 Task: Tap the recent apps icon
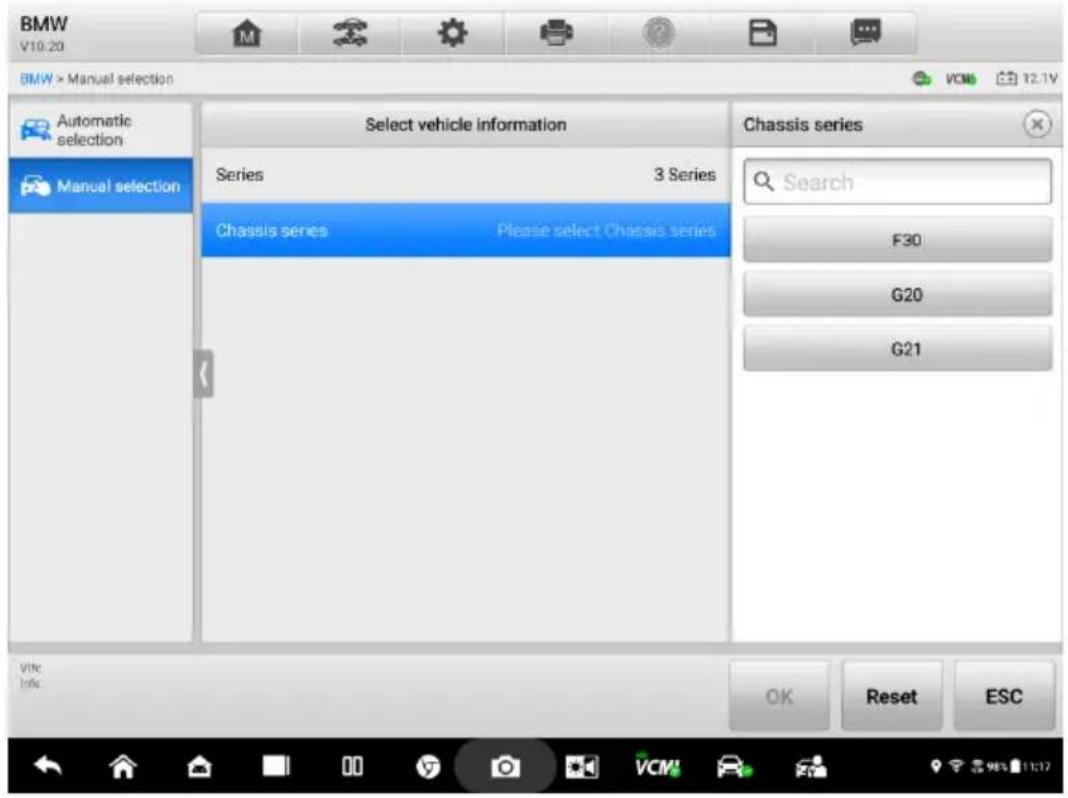276,766
